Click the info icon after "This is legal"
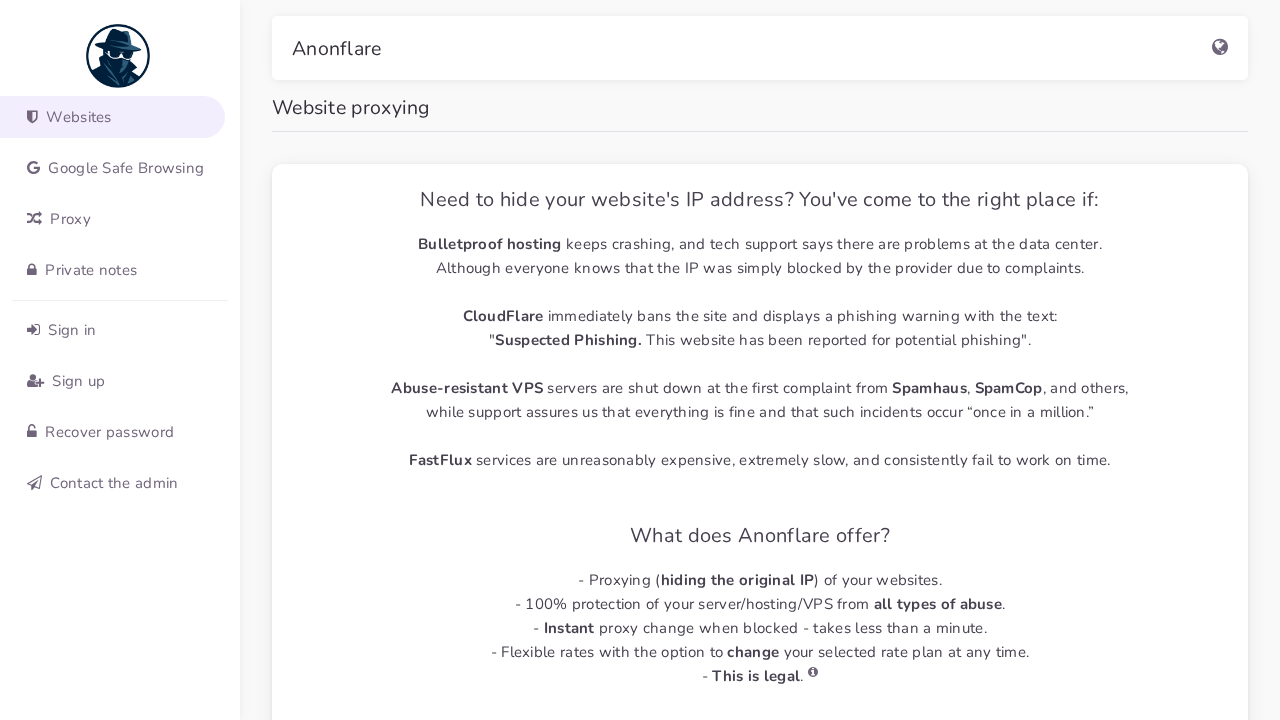The height and width of the screenshot is (720, 1280). pyautogui.click(x=813, y=672)
